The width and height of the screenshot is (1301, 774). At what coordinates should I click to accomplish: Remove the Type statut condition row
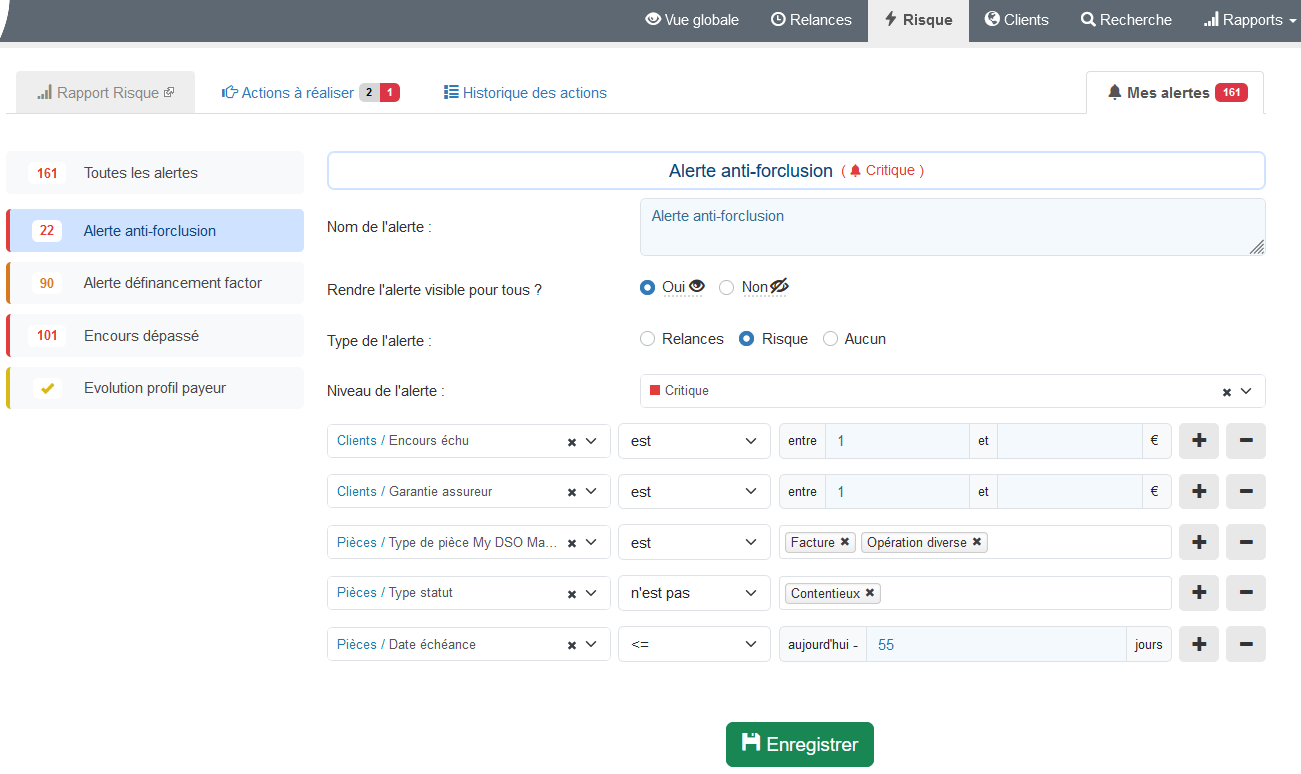1246,593
